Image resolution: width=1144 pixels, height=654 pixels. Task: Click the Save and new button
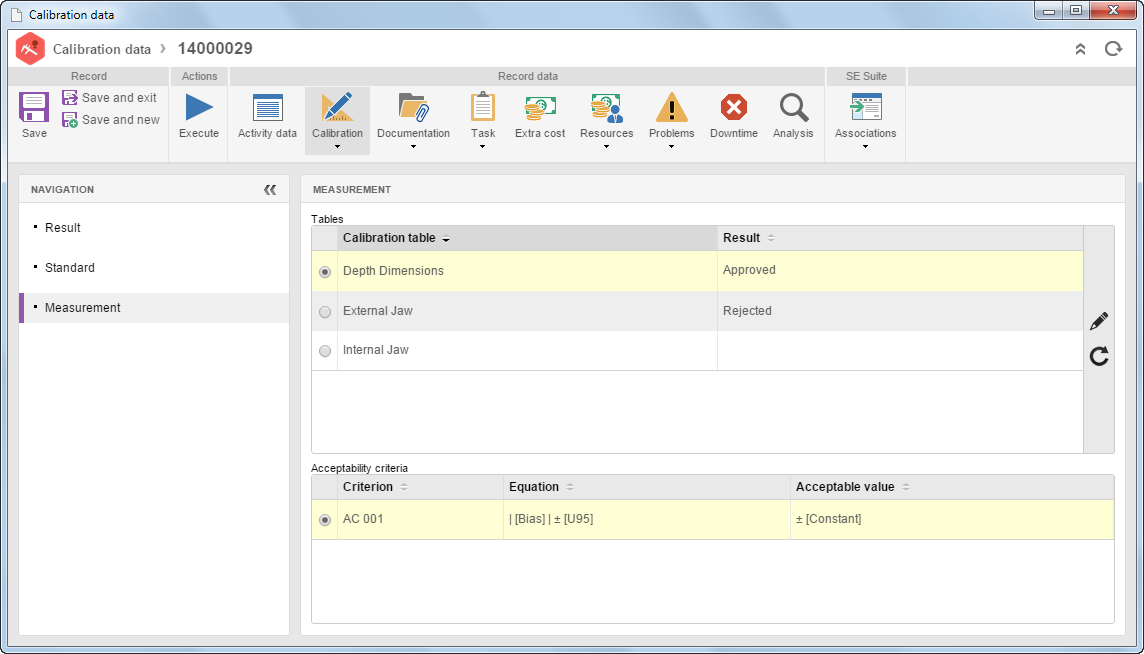[x=111, y=120]
